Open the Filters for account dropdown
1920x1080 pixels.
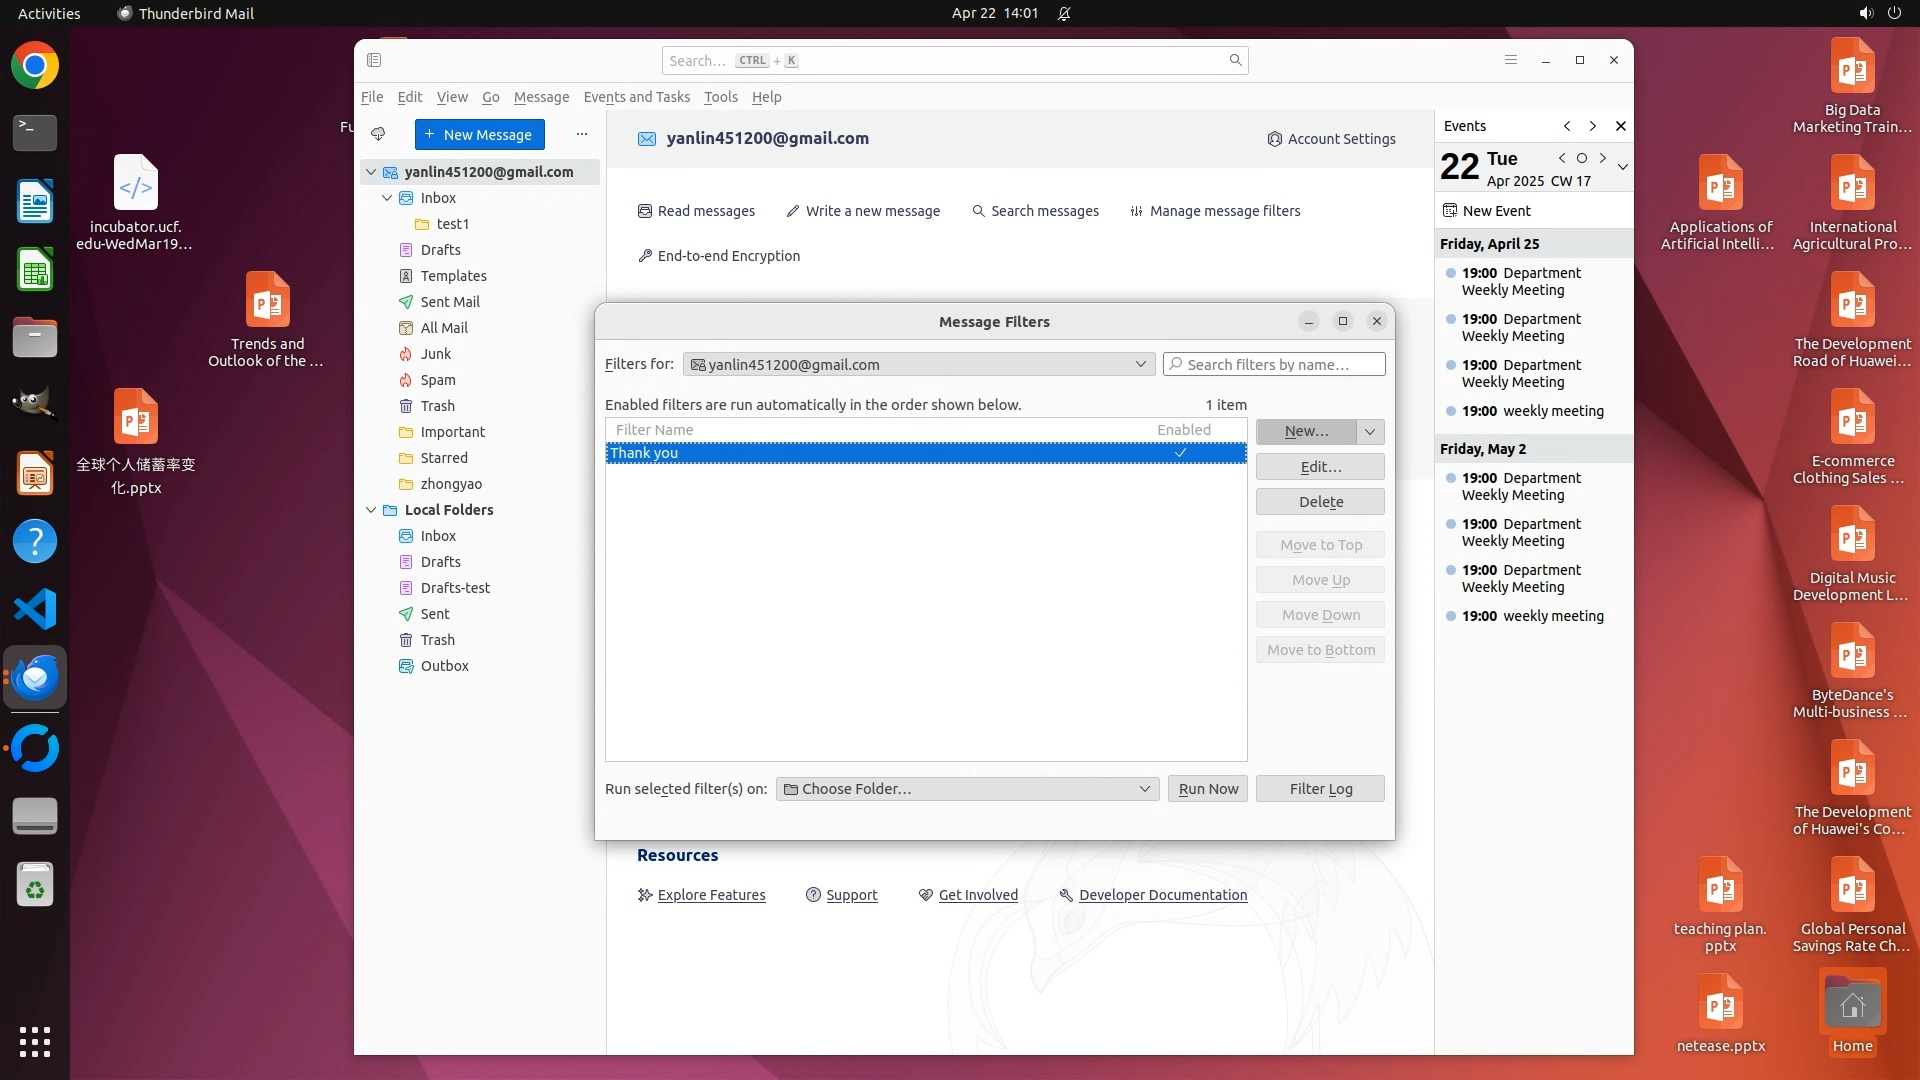tap(918, 364)
